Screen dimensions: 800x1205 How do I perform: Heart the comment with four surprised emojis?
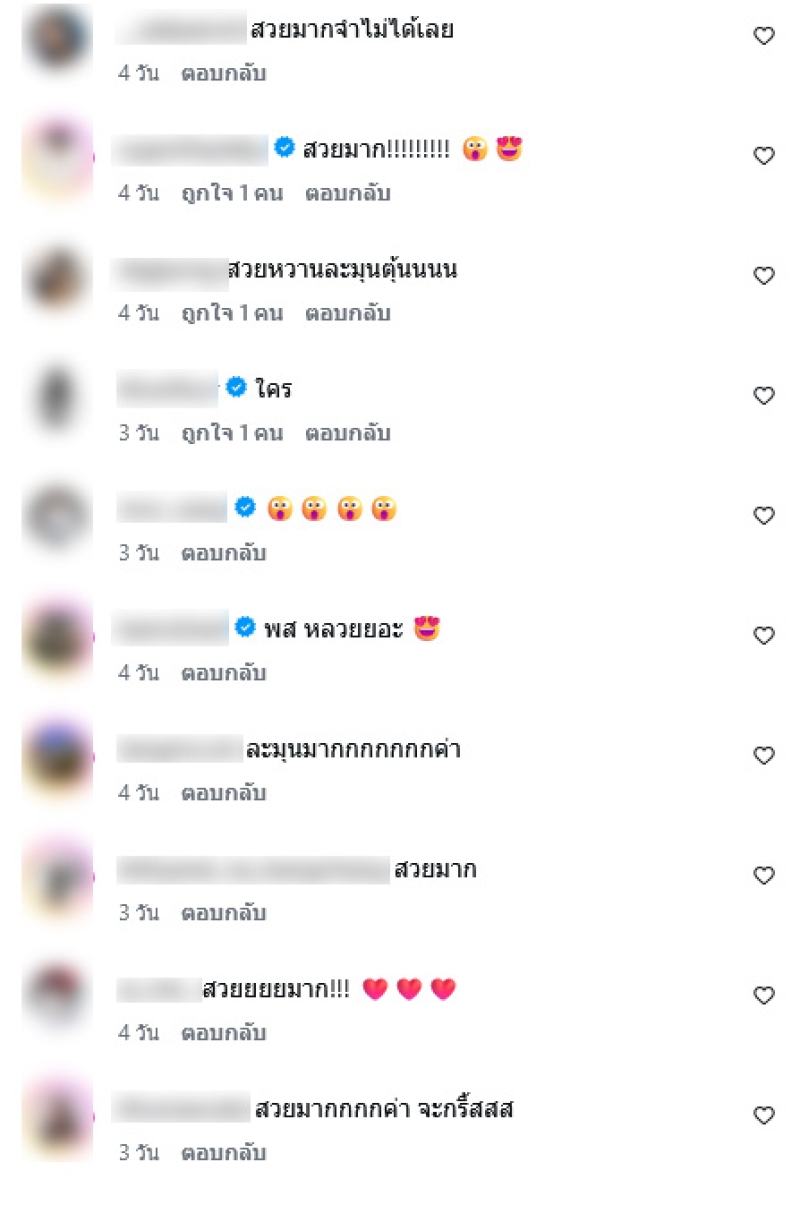[764, 516]
